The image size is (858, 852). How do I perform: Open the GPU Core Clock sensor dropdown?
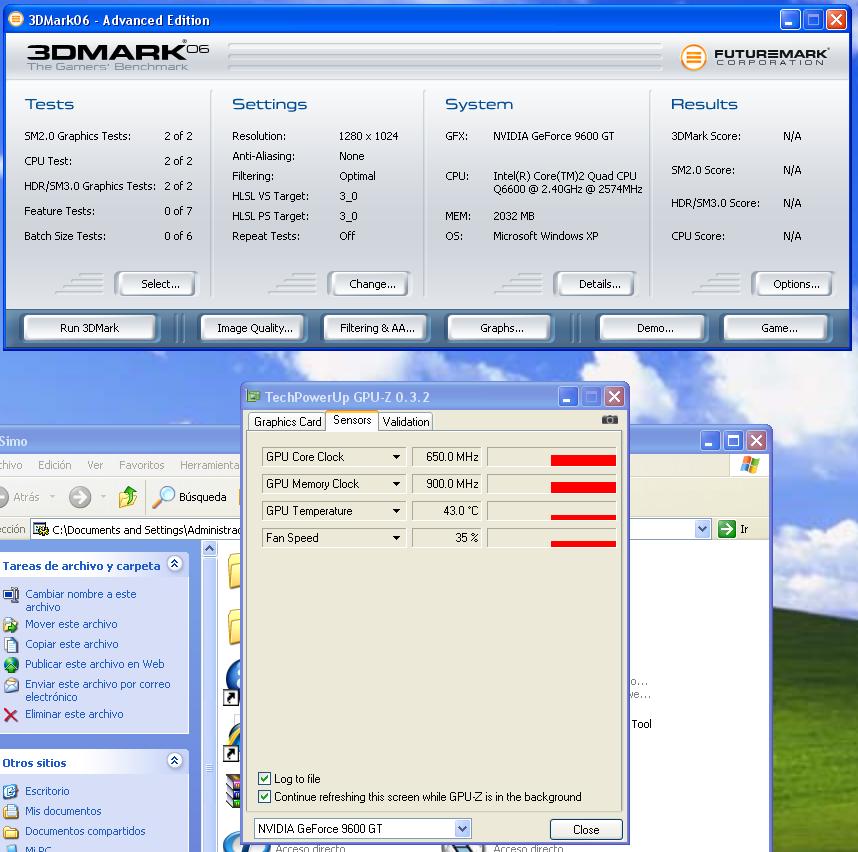396,457
